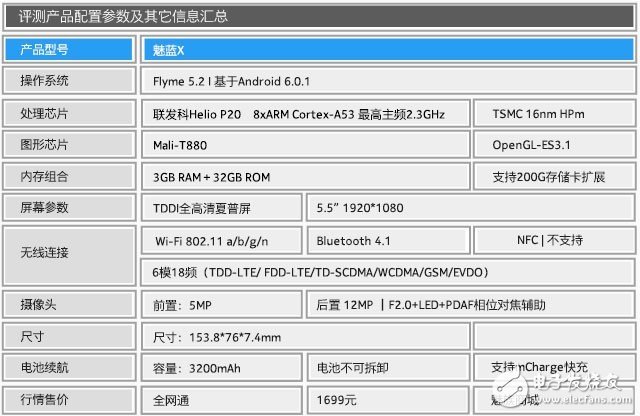The image size is (640, 416).
Task: Select the 处理芯片 row label
Action: (x=69, y=114)
